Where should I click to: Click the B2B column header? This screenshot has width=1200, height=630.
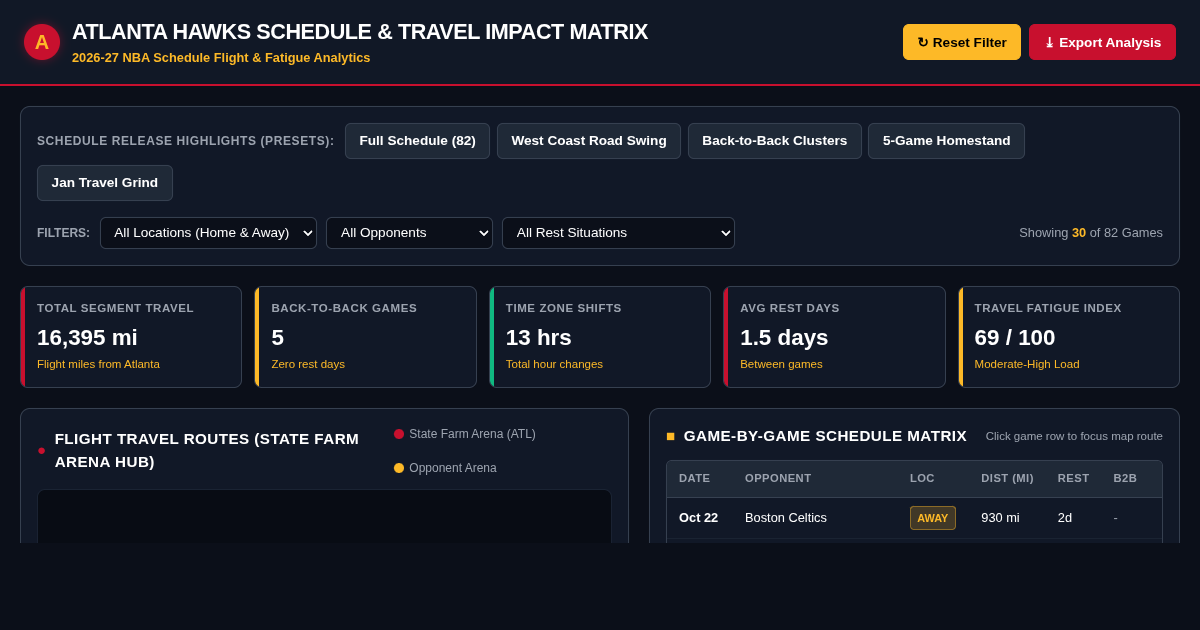pos(1125,478)
